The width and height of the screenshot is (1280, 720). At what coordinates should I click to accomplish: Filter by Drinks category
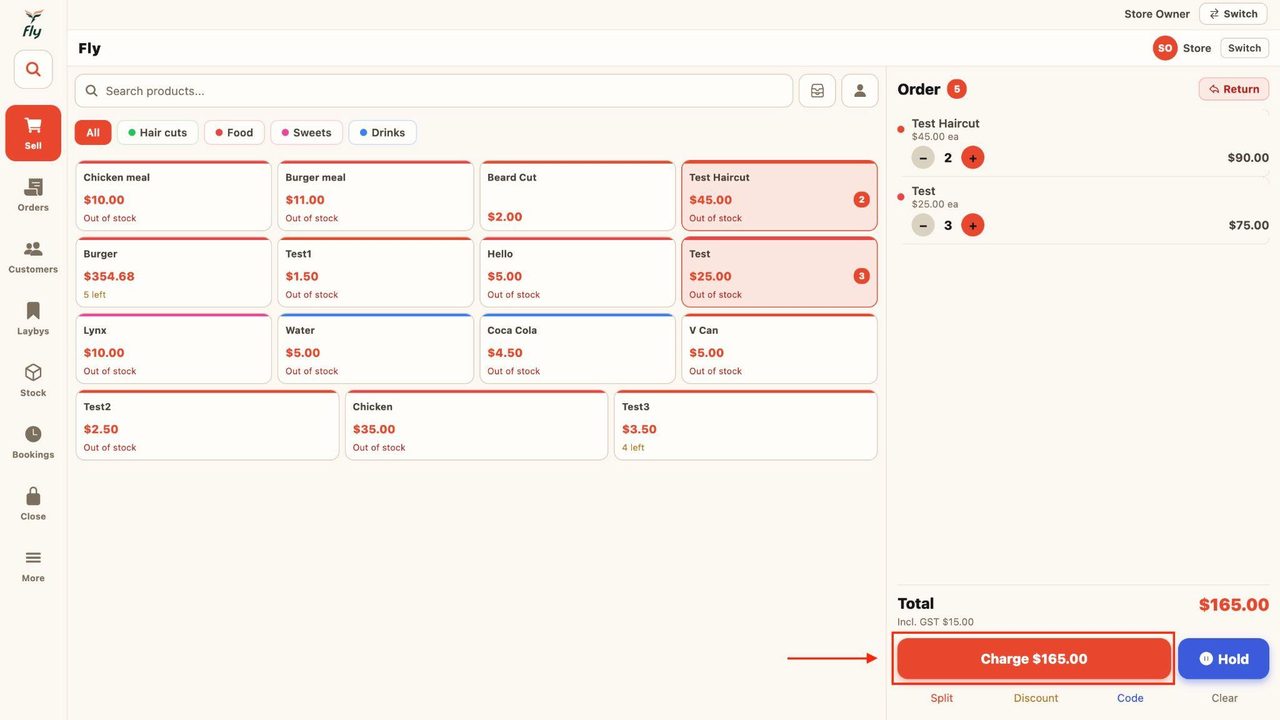[x=383, y=133]
